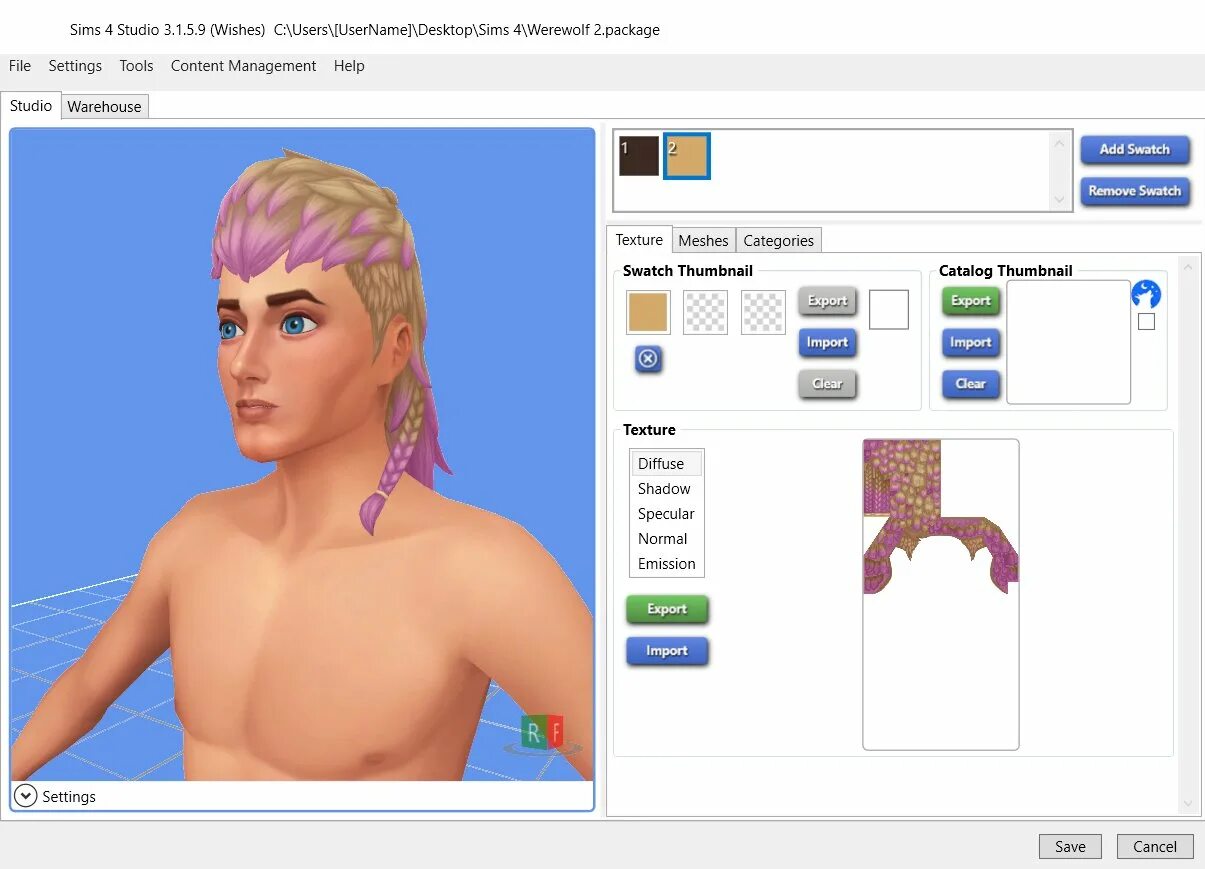Expand the Settings panel below the 3D preview
1205x869 pixels.
(x=25, y=796)
